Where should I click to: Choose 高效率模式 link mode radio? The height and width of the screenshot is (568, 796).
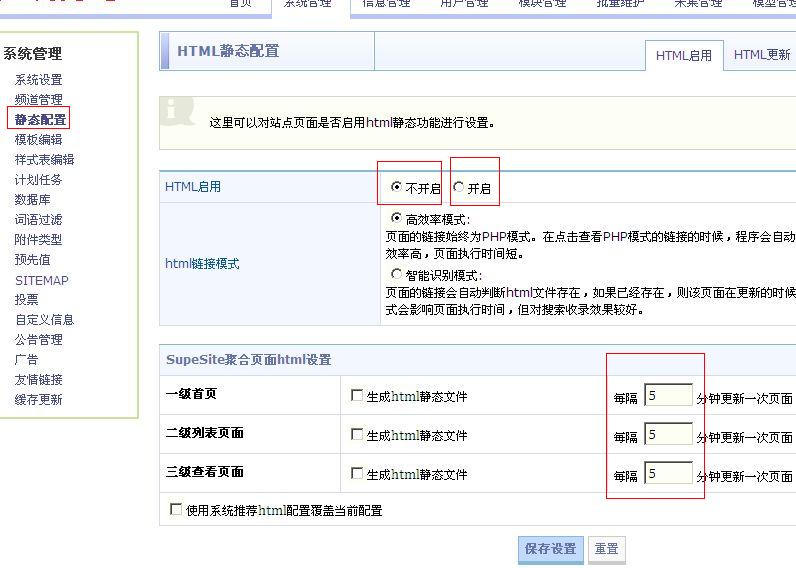(396, 218)
